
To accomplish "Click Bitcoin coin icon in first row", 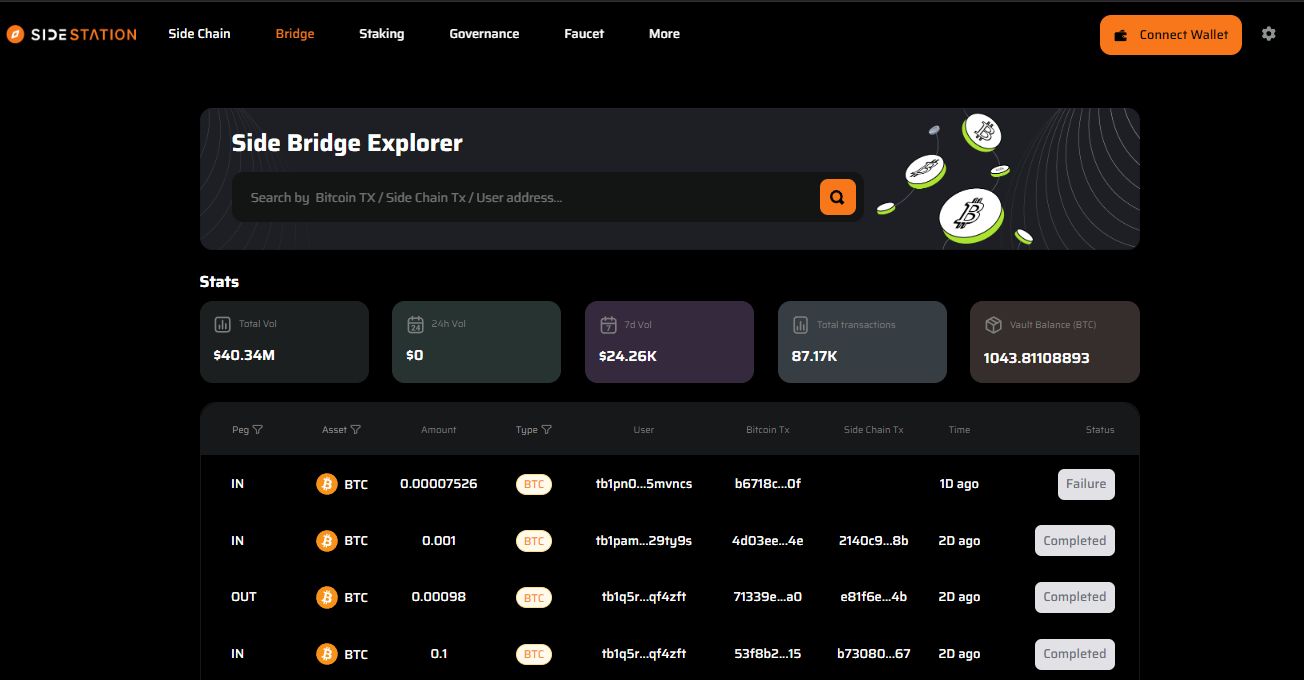I will tap(327, 484).
